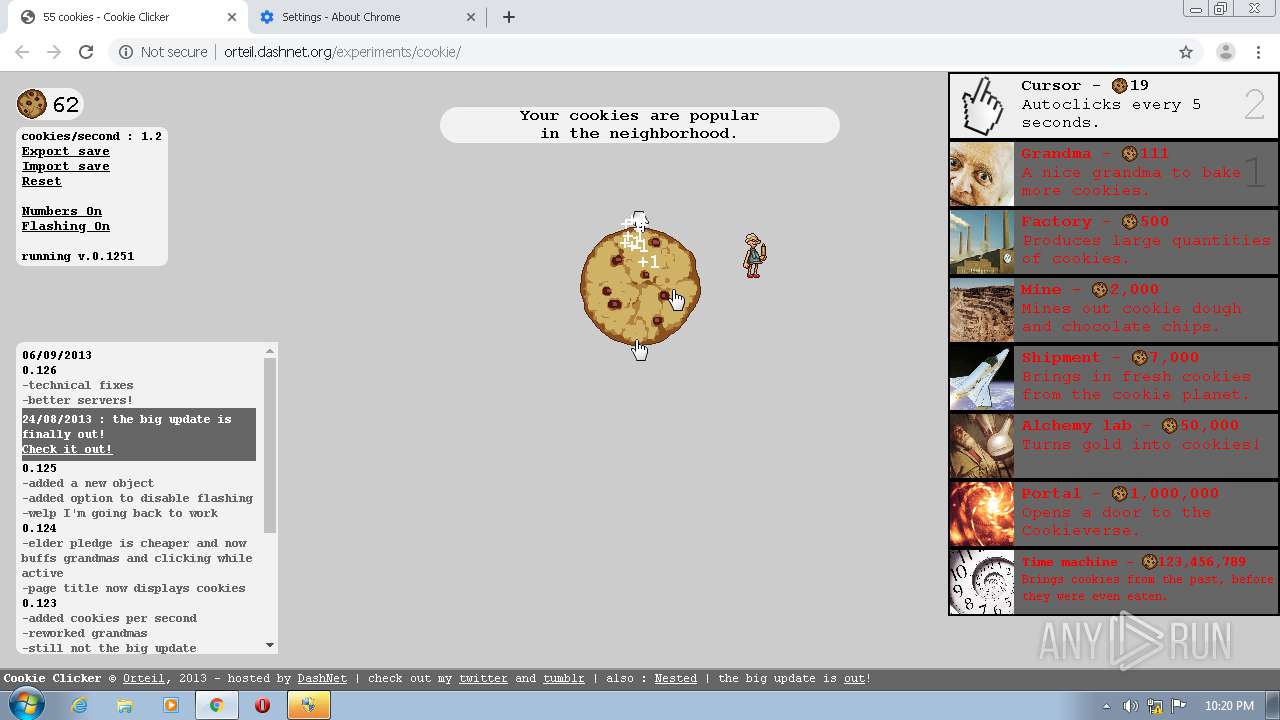1280x720 pixels.
Task: Open a new browser tab
Action: pos(508,17)
